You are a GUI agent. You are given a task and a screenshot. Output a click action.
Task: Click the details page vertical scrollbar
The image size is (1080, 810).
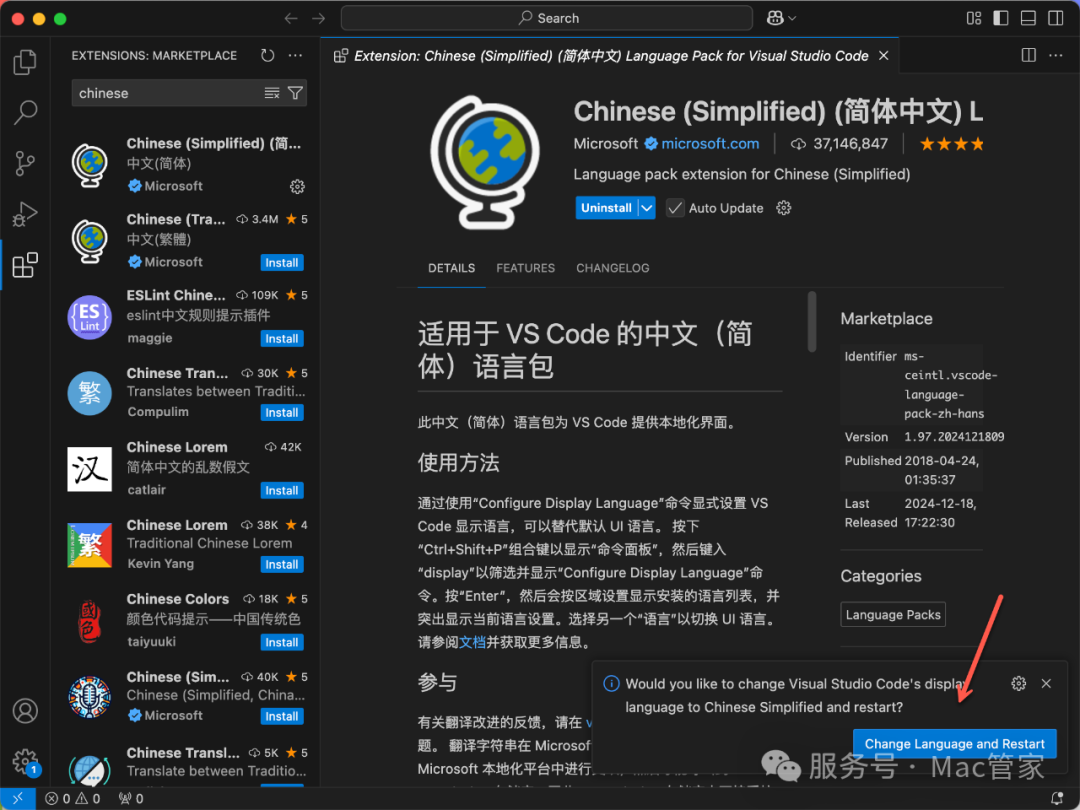tap(812, 322)
